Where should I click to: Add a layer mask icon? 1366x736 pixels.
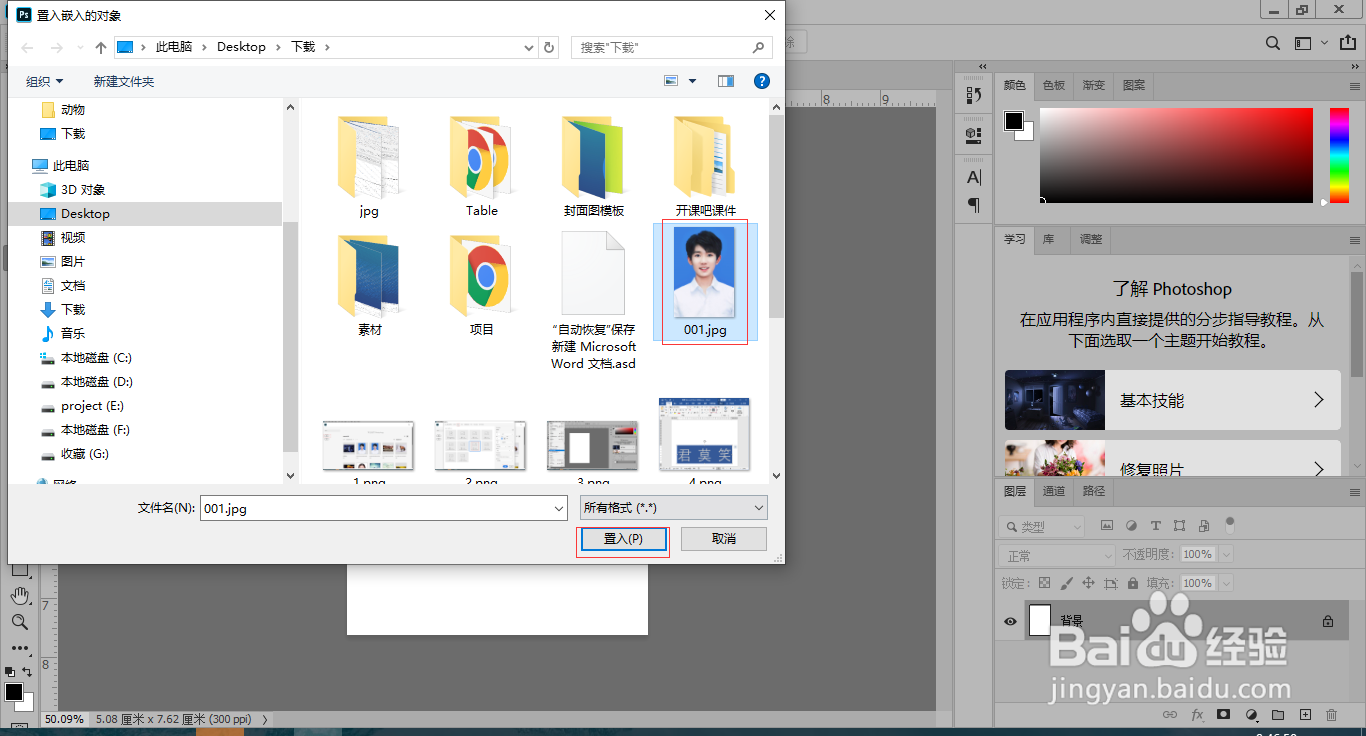click(1223, 715)
